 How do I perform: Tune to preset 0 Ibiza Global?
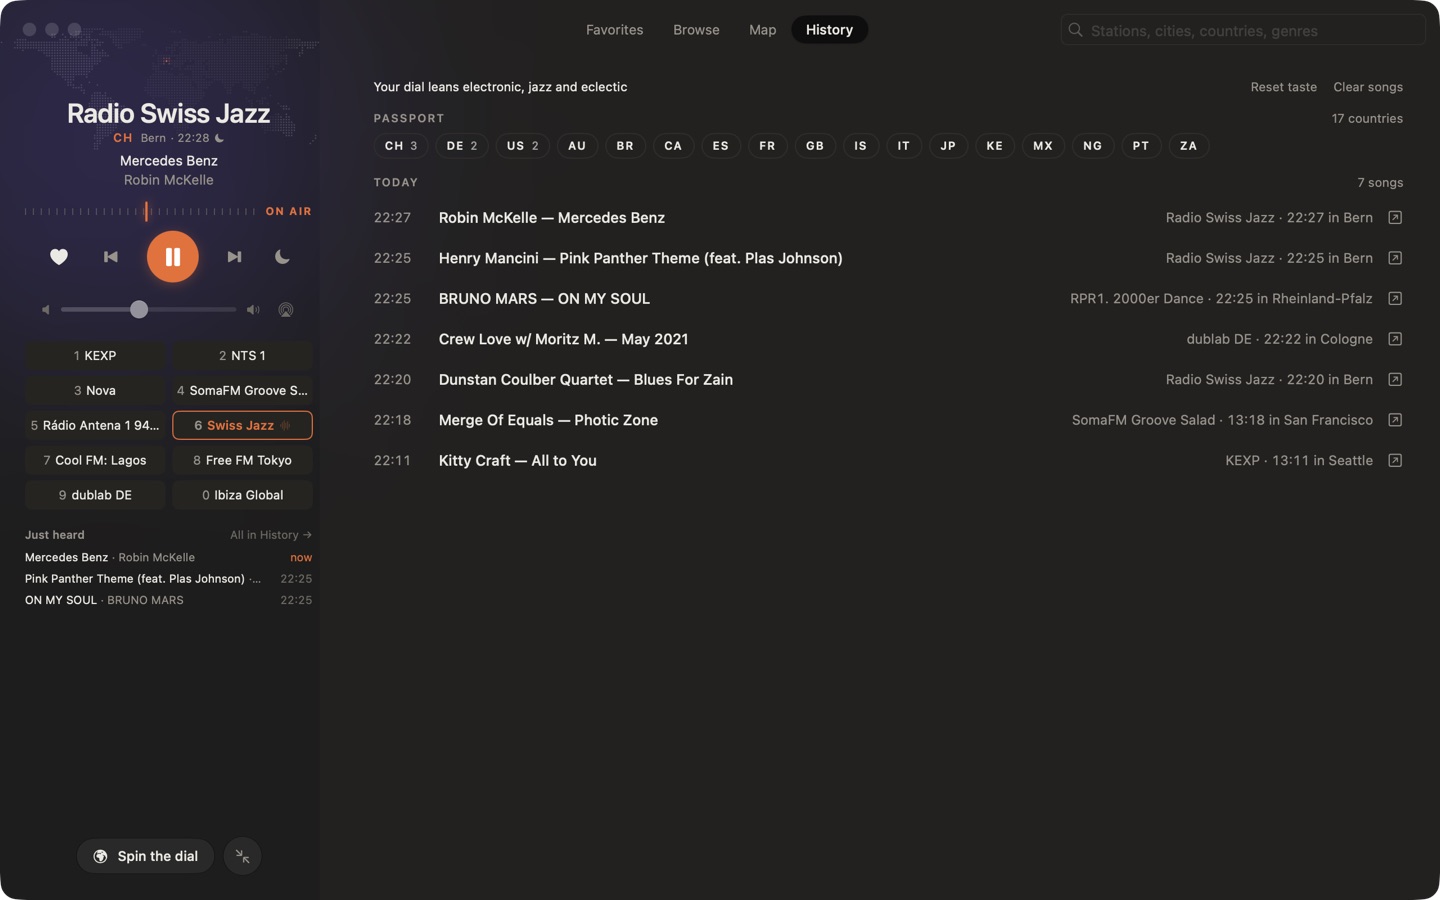coord(243,495)
